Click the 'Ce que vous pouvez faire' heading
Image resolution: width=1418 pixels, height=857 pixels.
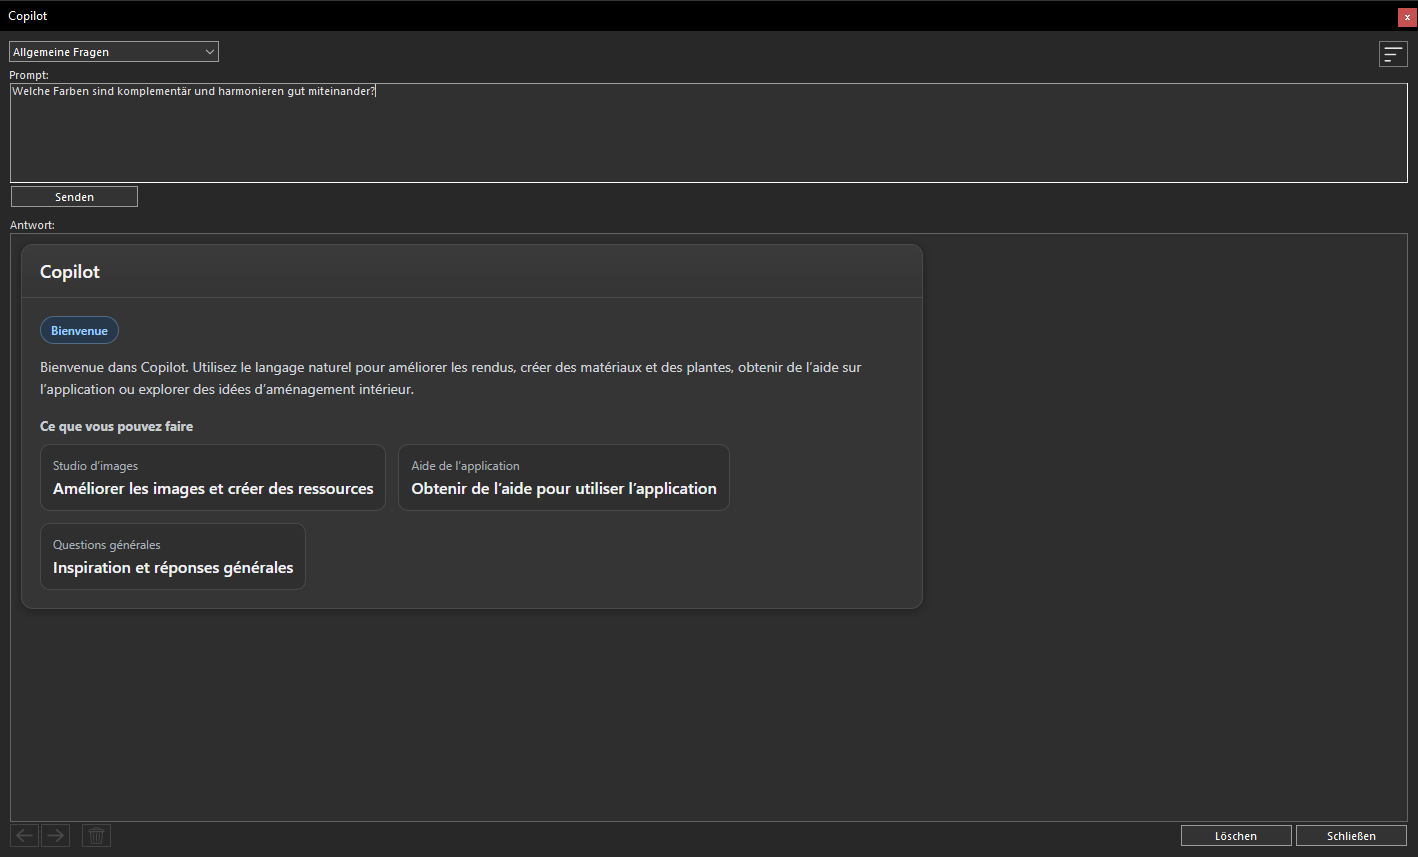[116, 426]
